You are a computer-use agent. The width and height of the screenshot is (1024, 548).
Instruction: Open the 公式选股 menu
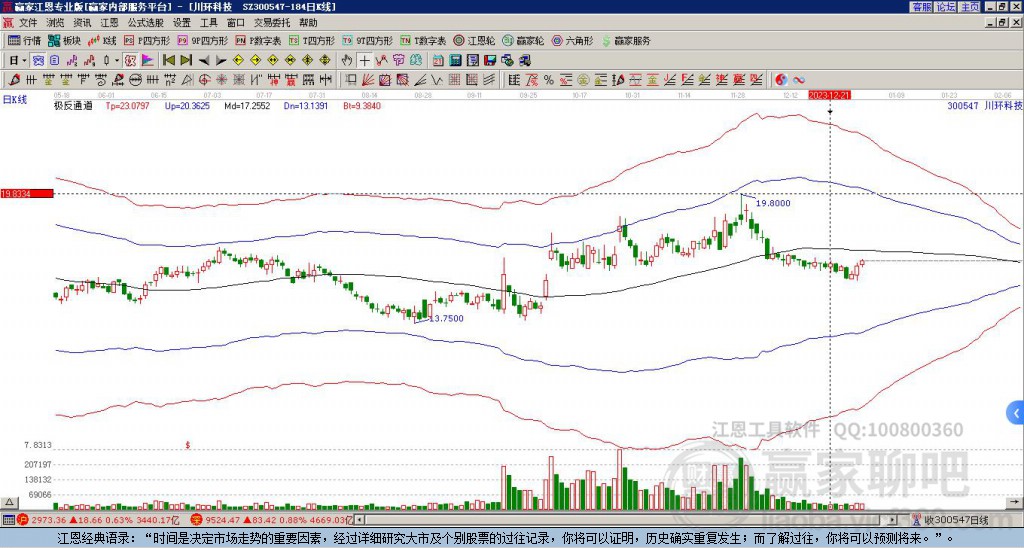pyautogui.click(x=146, y=23)
